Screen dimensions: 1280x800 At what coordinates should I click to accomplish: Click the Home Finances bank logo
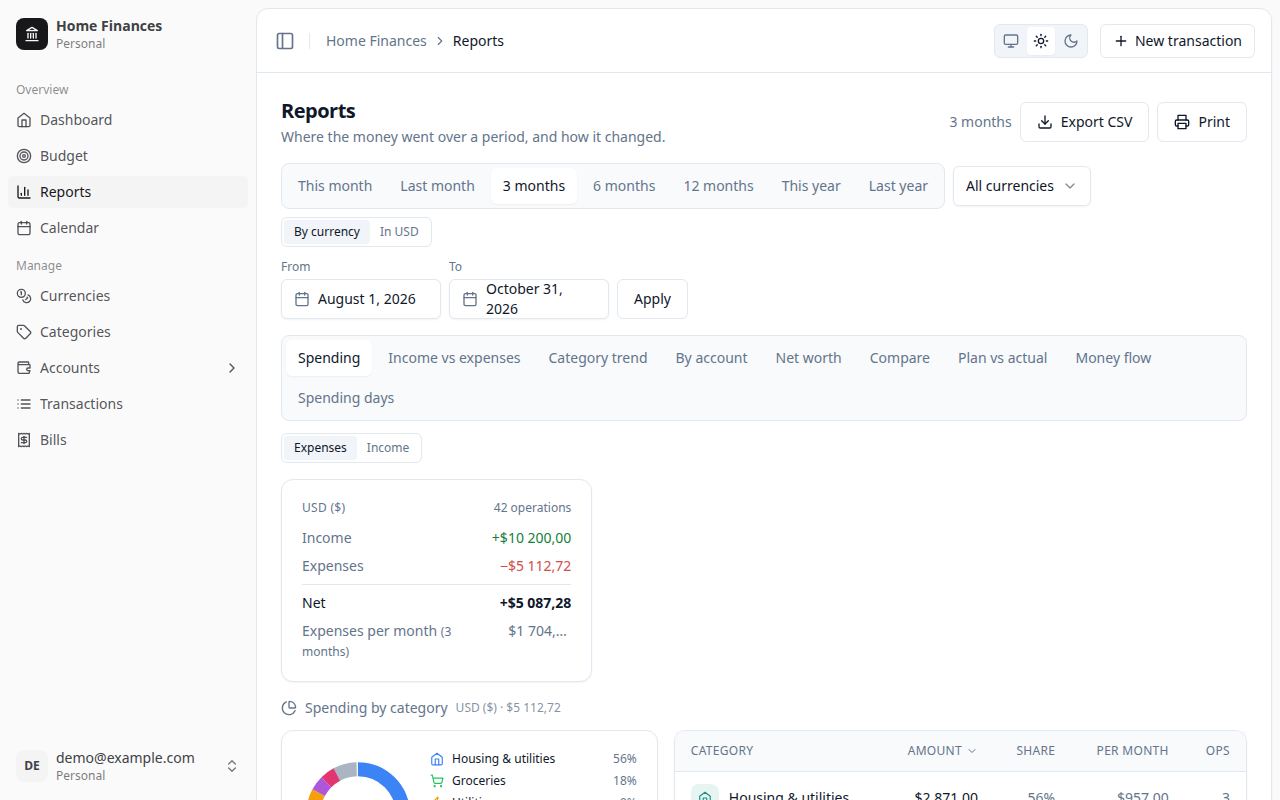click(x=32, y=34)
